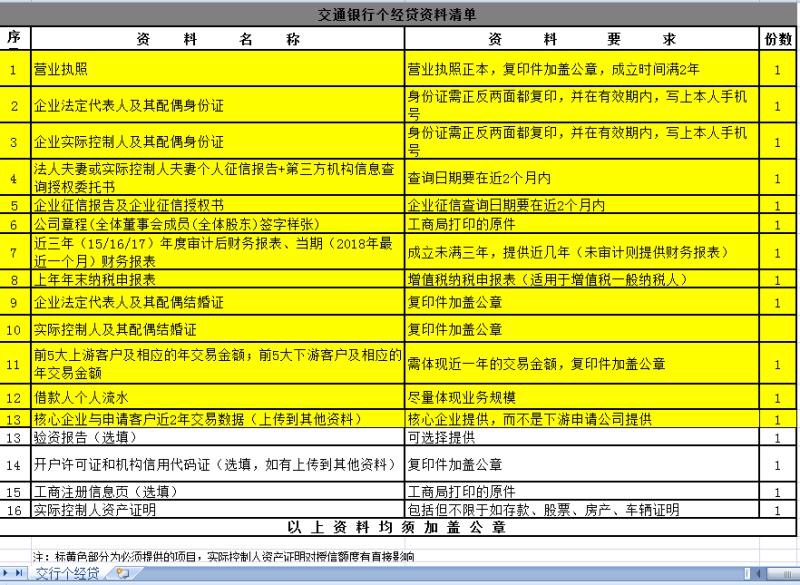Select the cell 实际控制人资产证明
The height and width of the screenshot is (585, 800).
pos(218,510)
